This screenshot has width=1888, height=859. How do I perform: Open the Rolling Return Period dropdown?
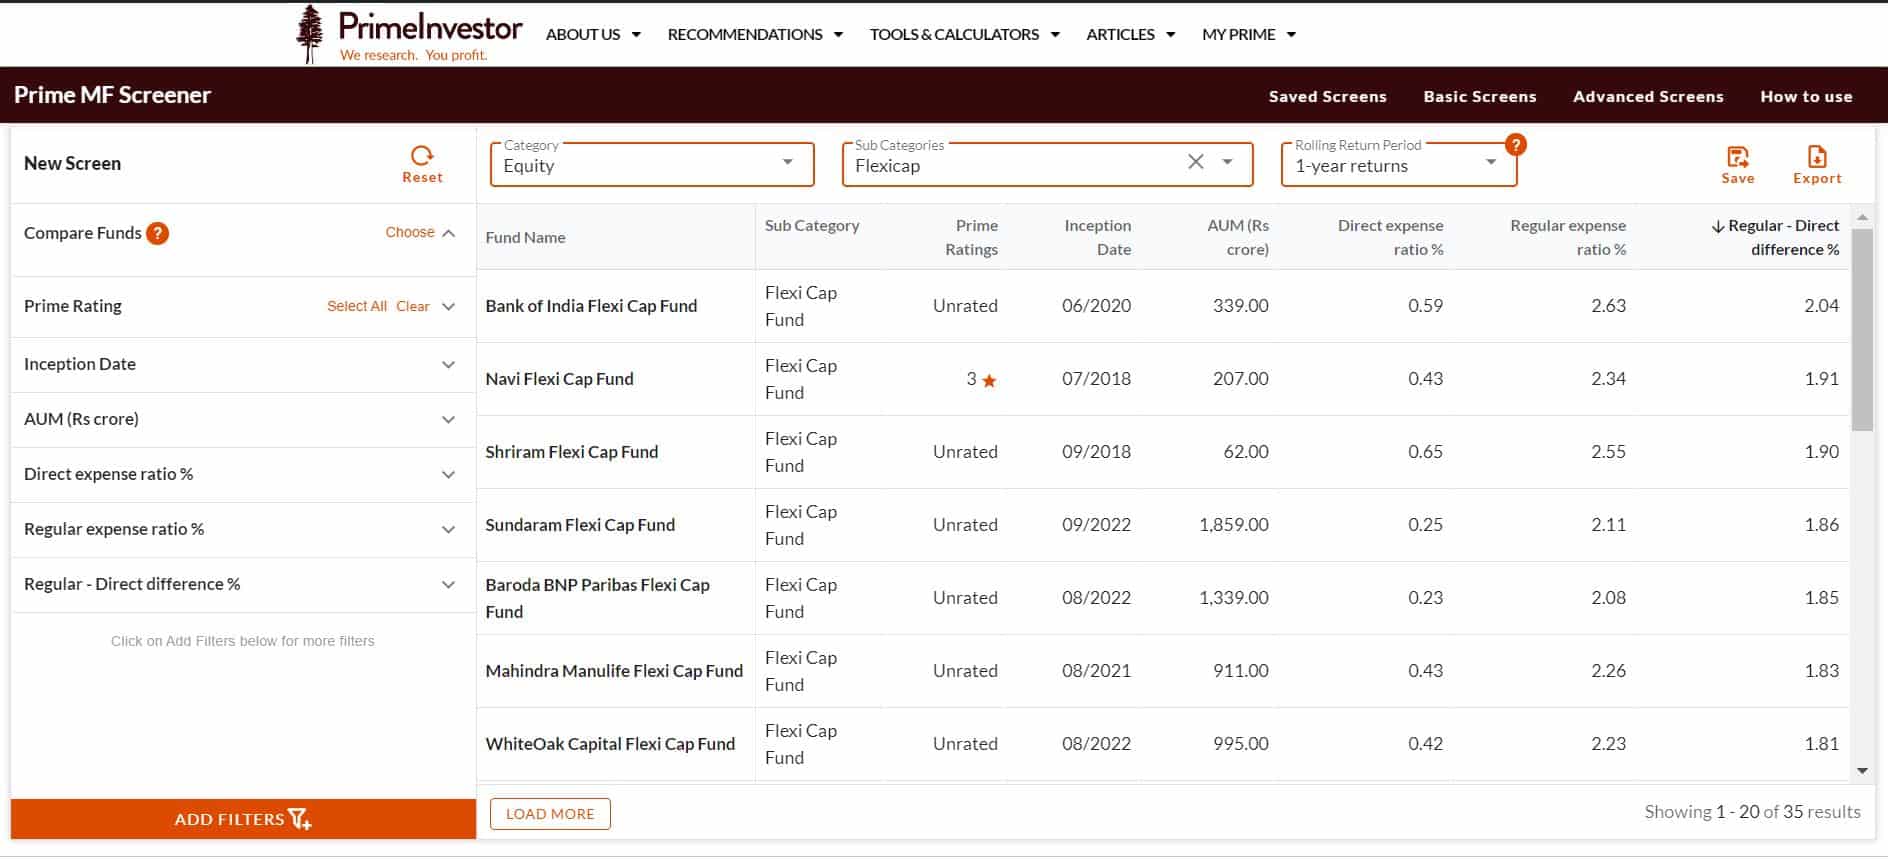tap(1398, 164)
